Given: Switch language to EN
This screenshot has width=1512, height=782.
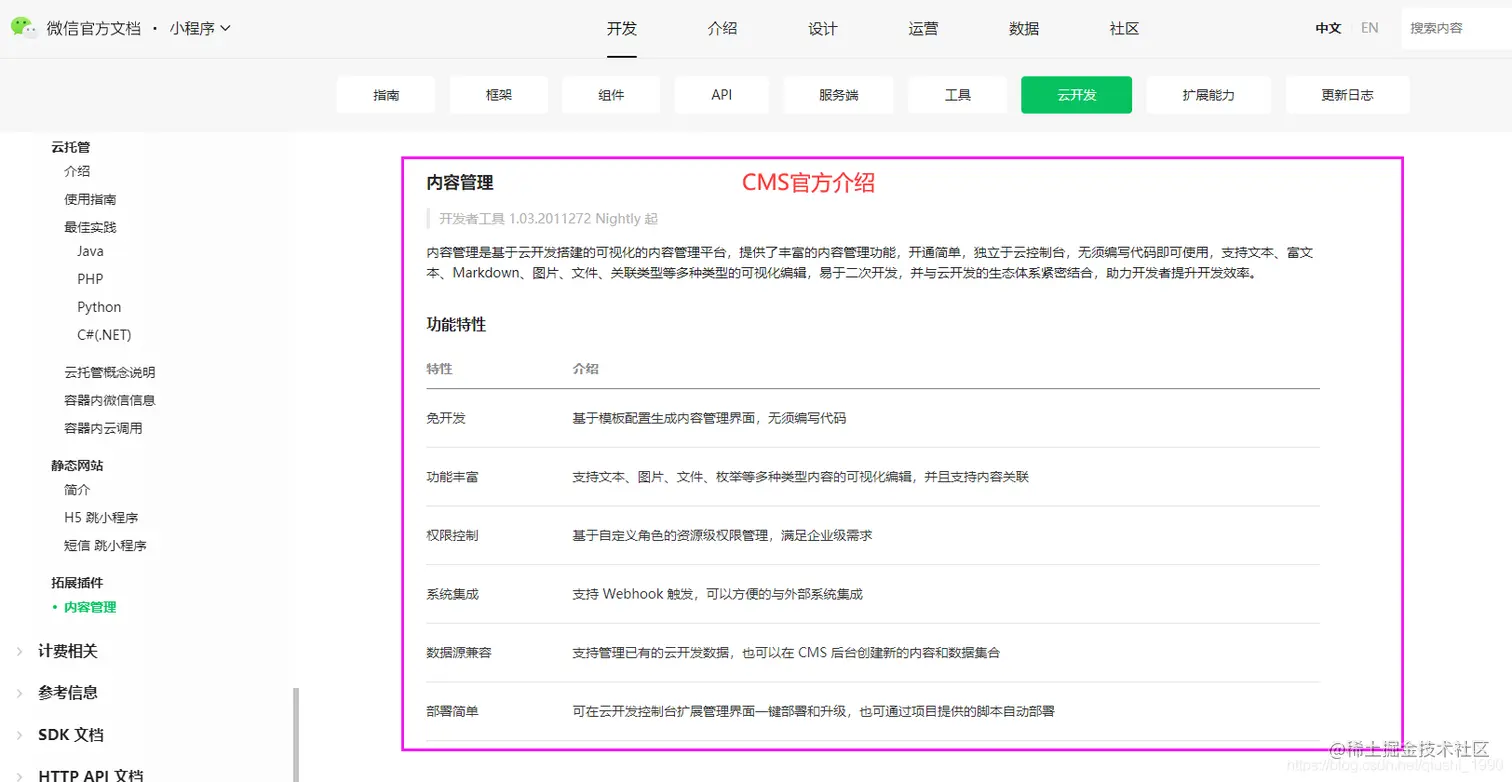Looking at the screenshot, I should (1370, 28).
